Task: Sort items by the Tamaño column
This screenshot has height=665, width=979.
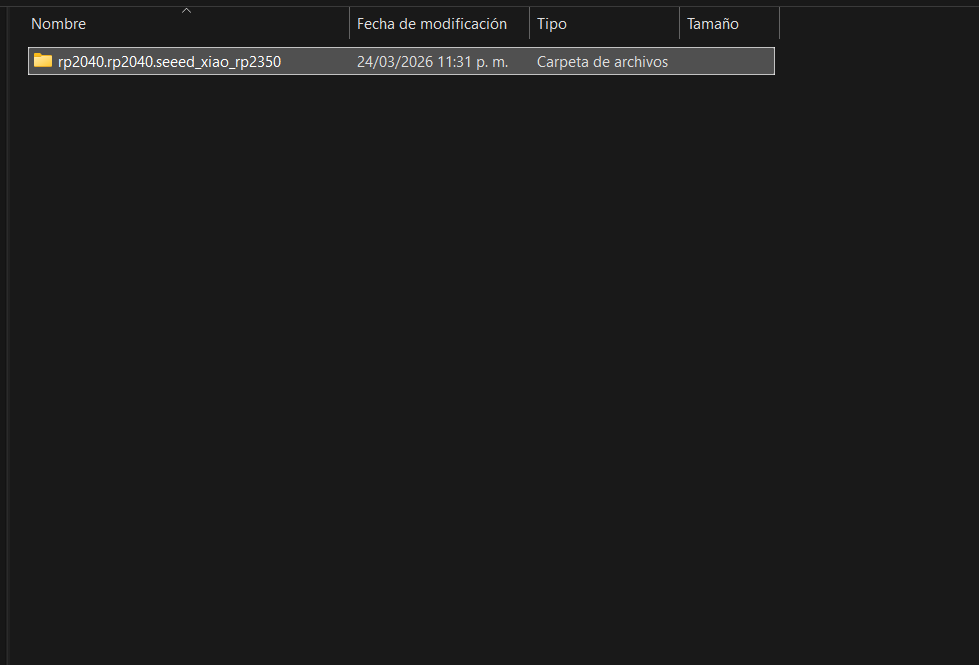Action: (712, 23)
